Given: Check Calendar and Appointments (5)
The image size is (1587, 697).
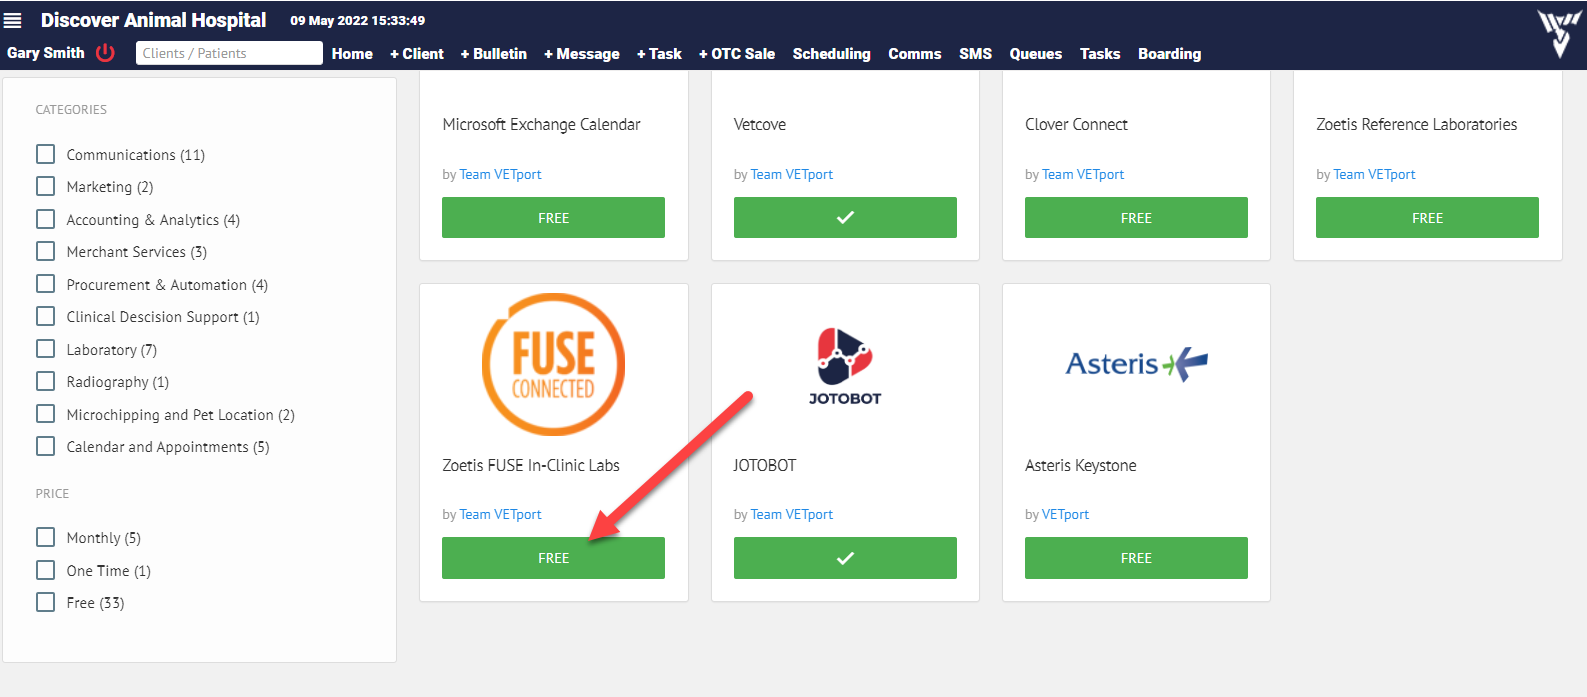Looking at the screenshot, I should pyautogui.click(x=45, y=446).
